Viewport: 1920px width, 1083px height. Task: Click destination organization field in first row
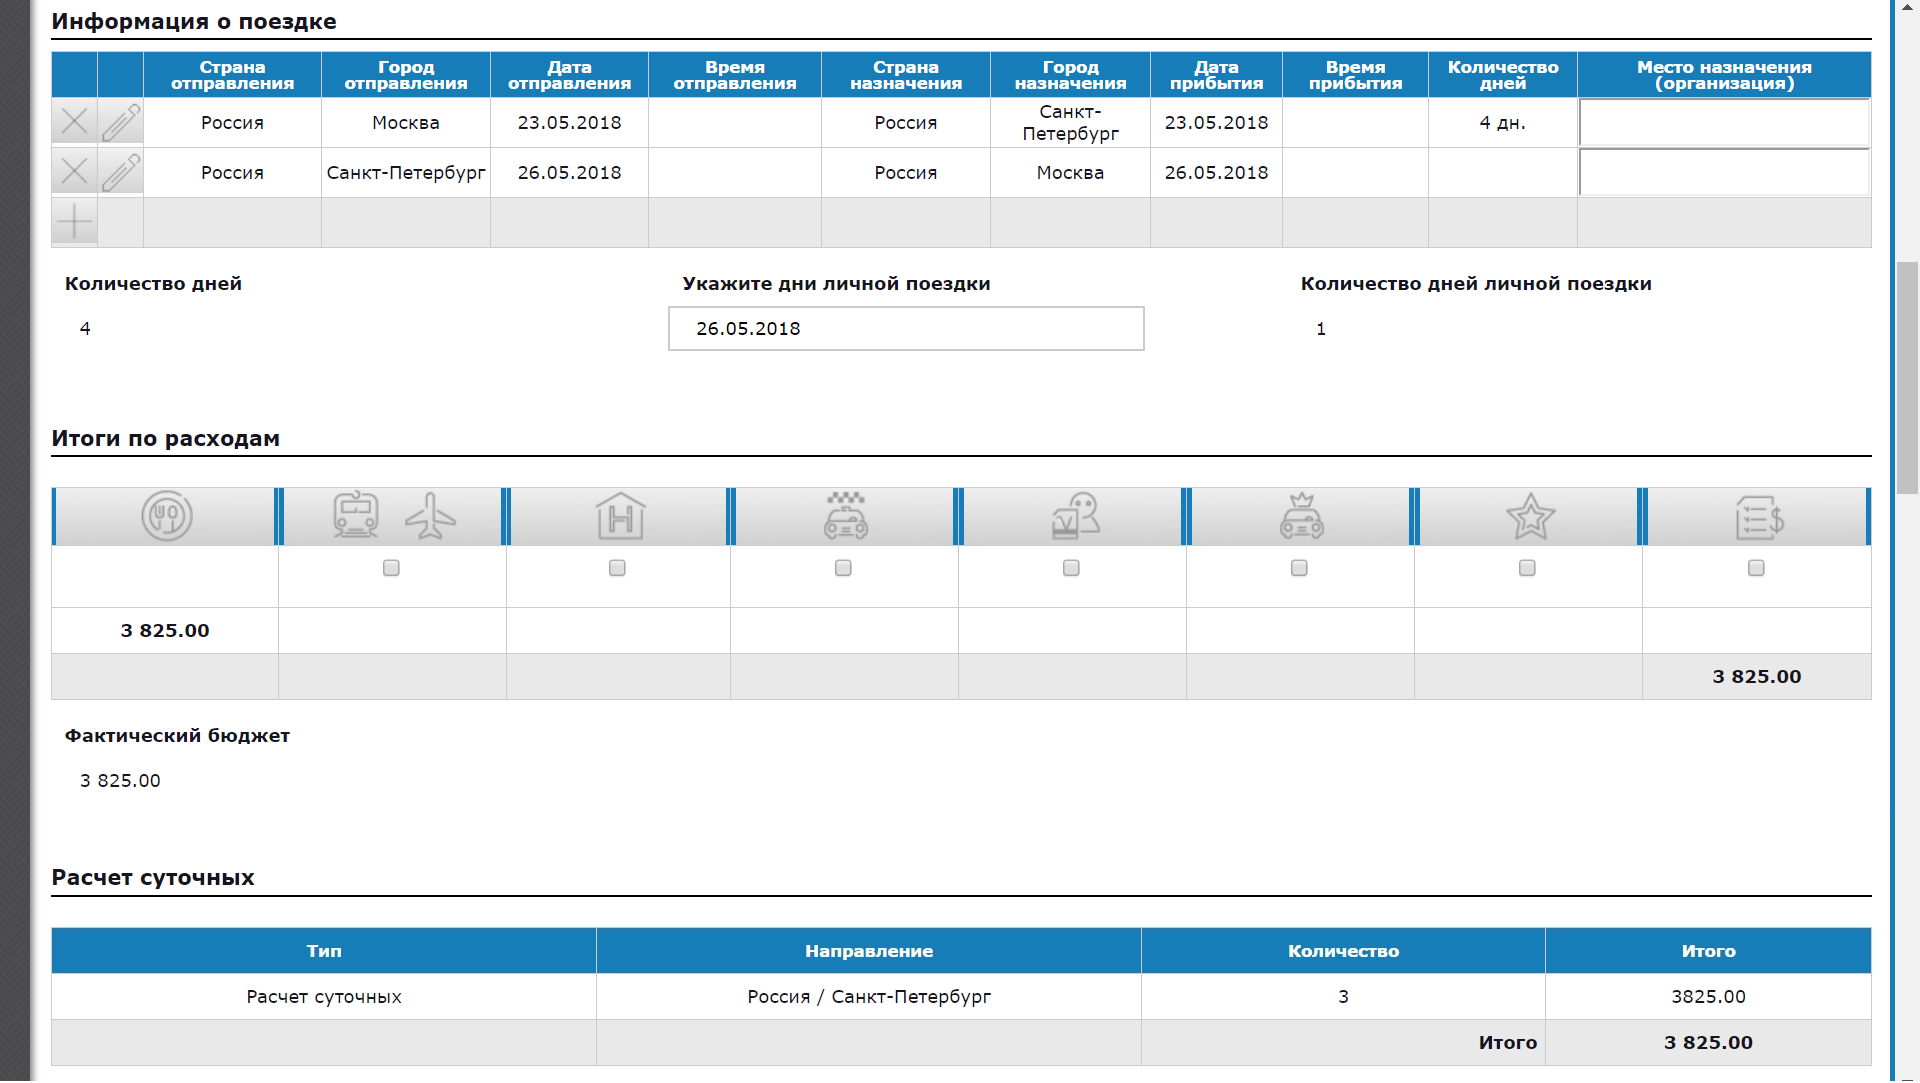pyautogui.click(x=1724, y=123)
